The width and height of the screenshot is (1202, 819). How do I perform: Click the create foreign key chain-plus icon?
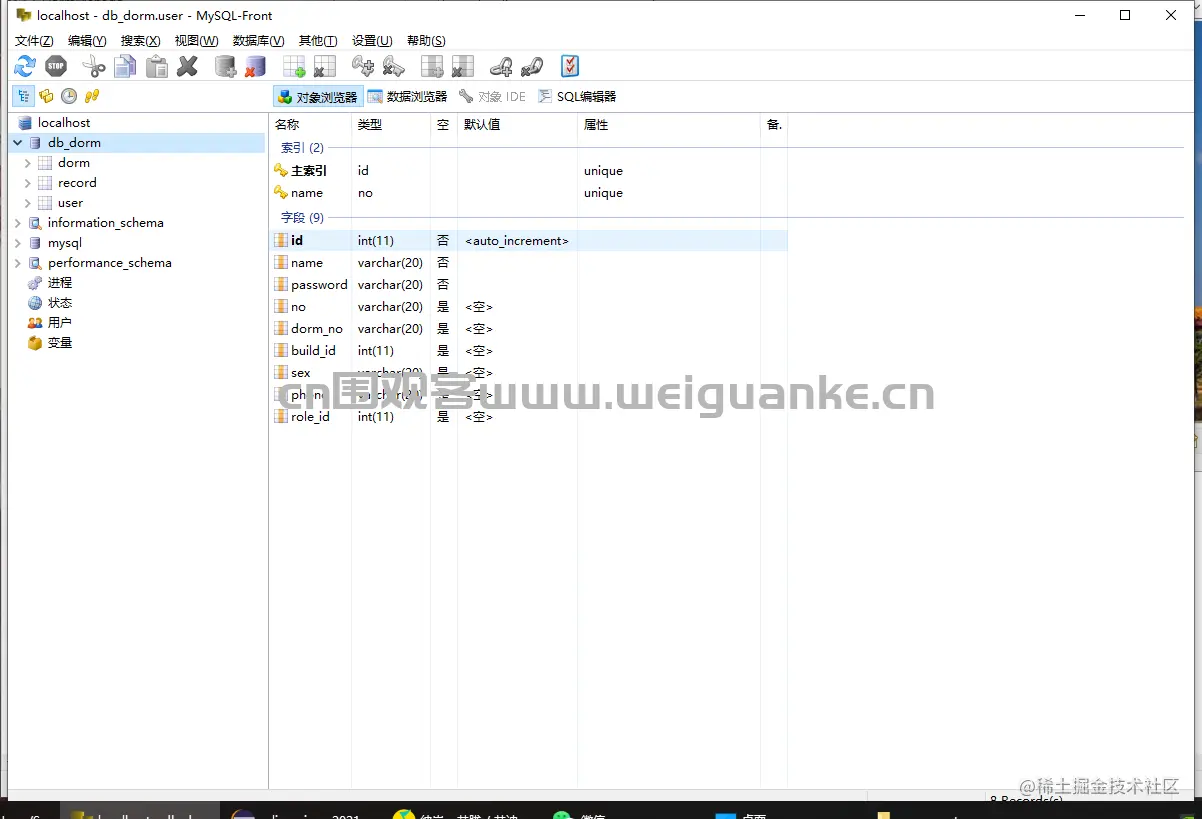point(501,67)
